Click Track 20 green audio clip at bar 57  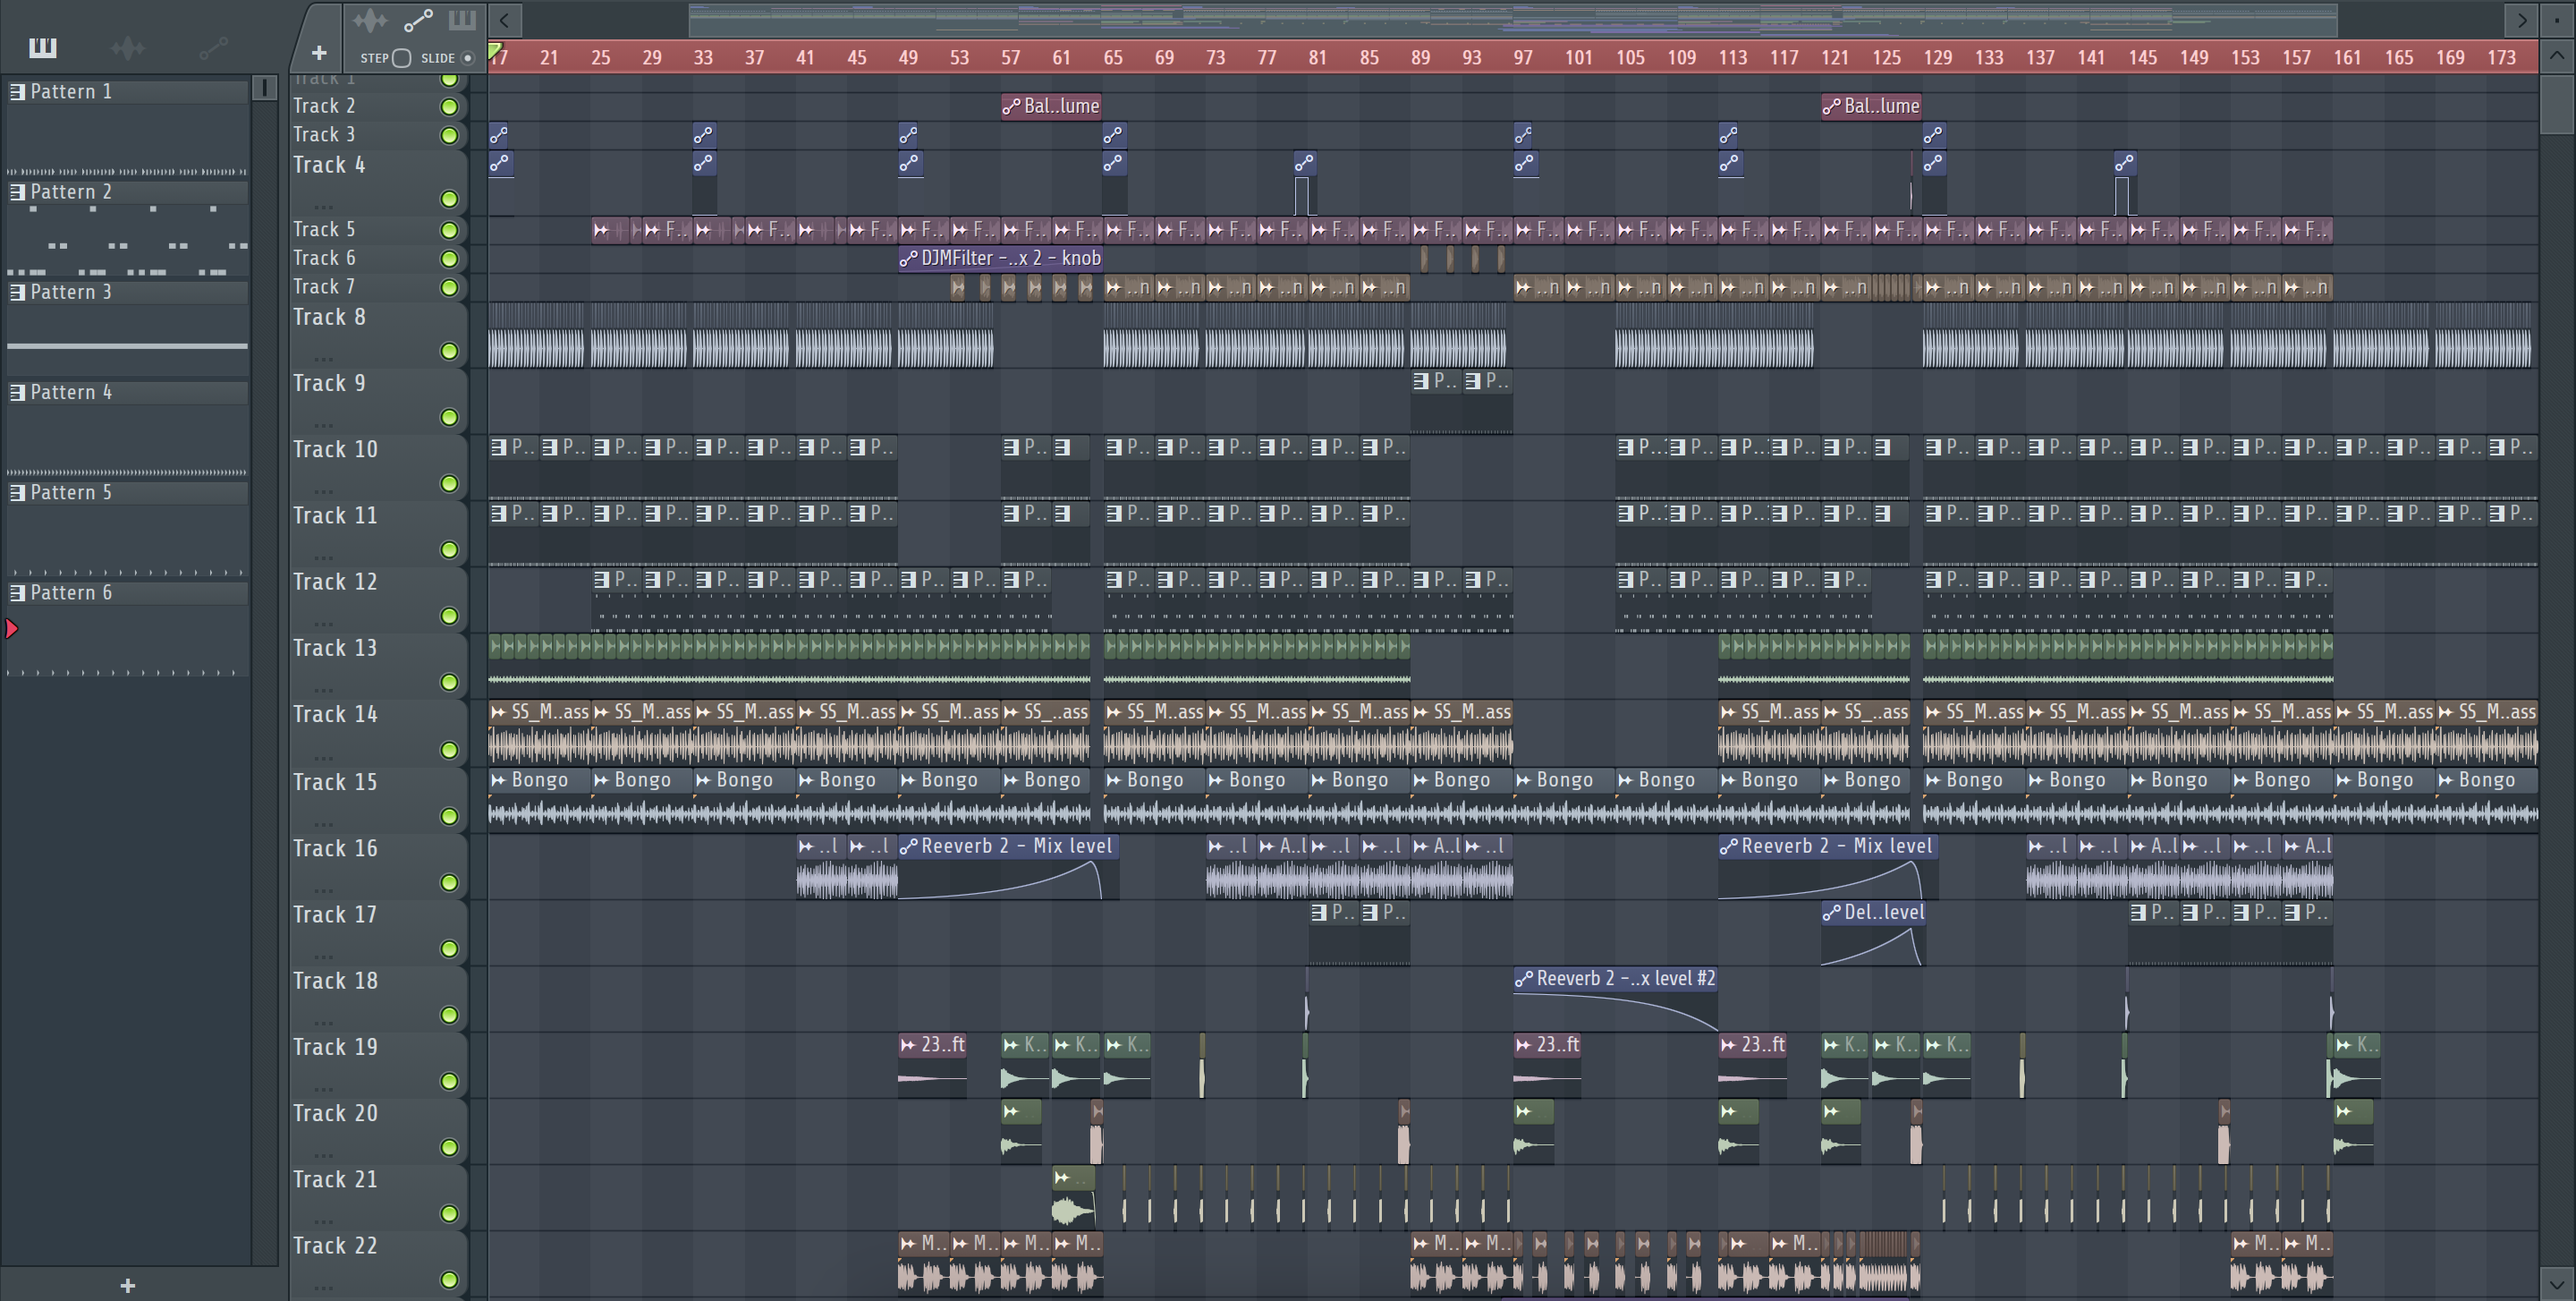1021,1131
